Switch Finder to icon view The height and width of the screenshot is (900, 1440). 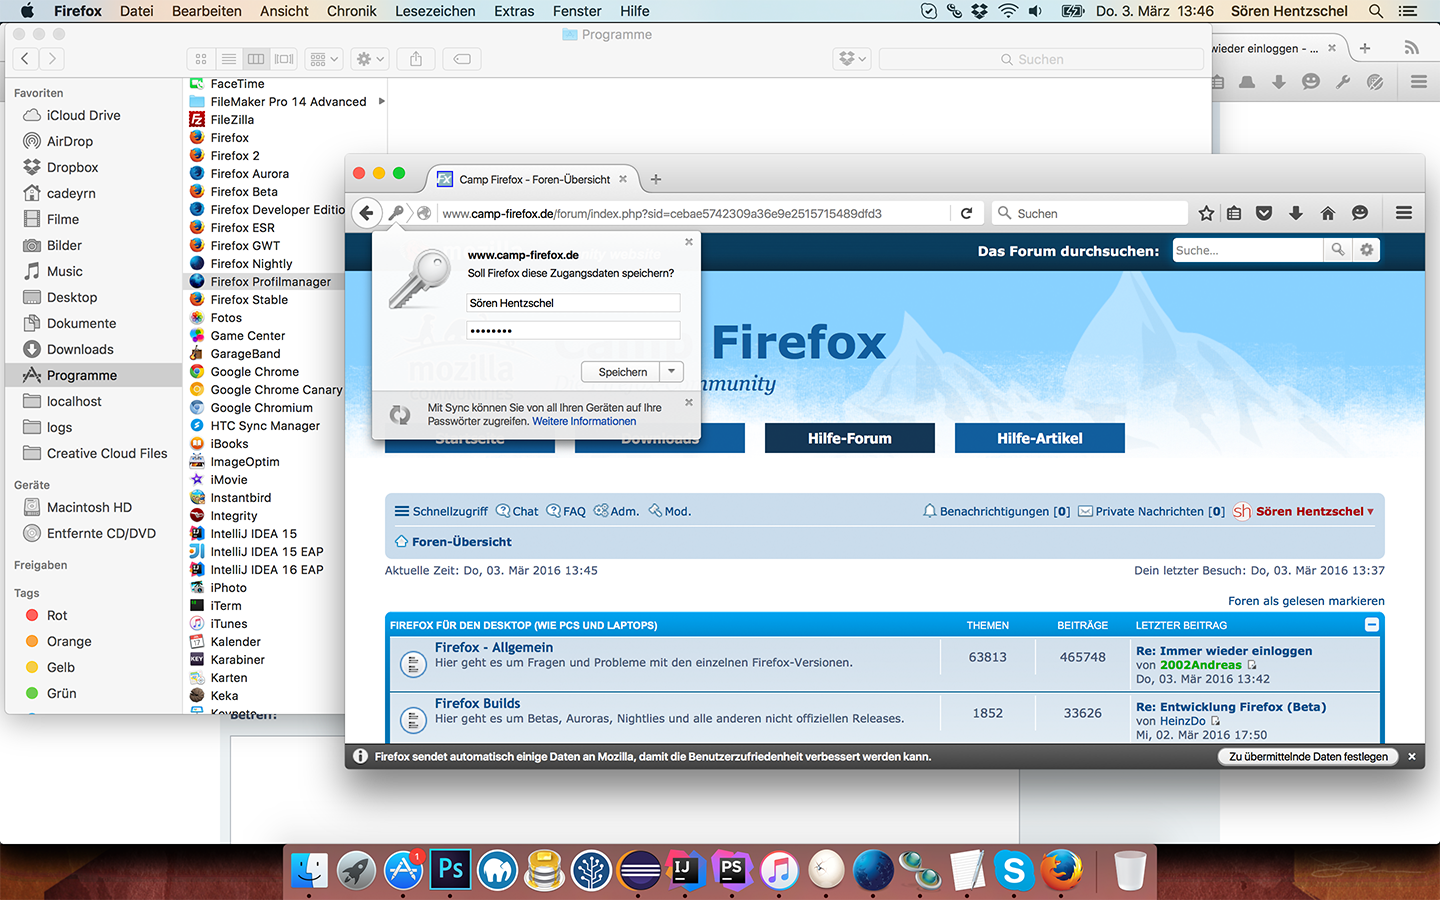pyautogui.click(x=201, y=59)
